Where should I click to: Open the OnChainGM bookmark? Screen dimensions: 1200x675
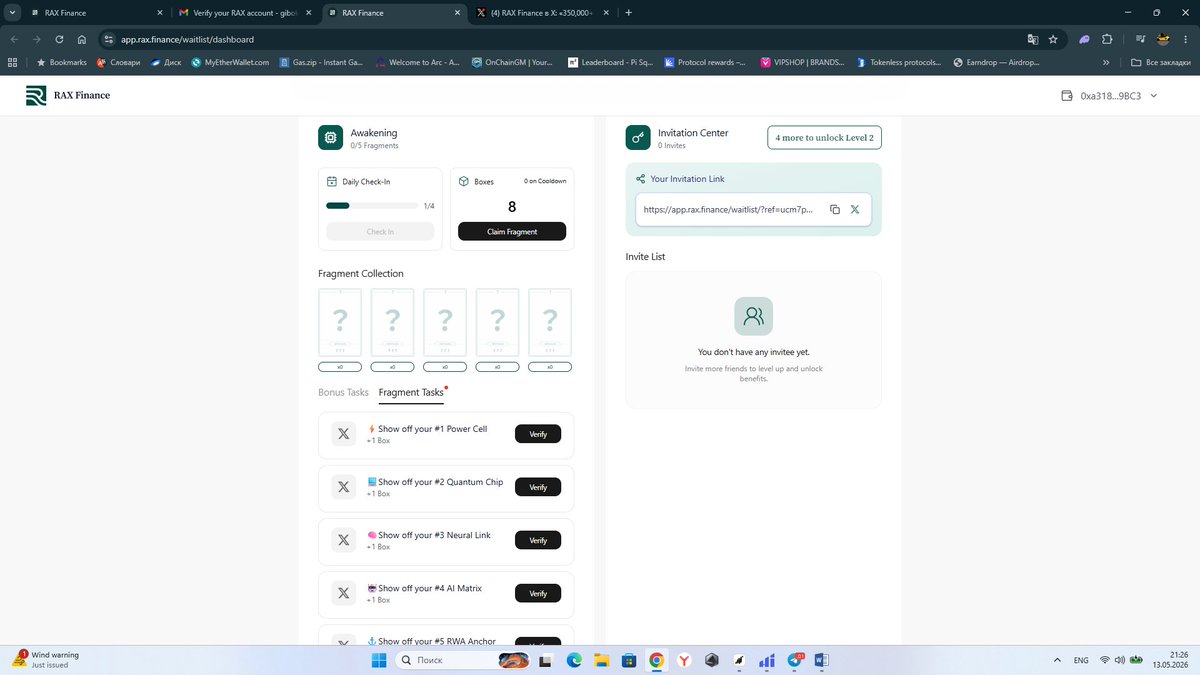(512, 62)
